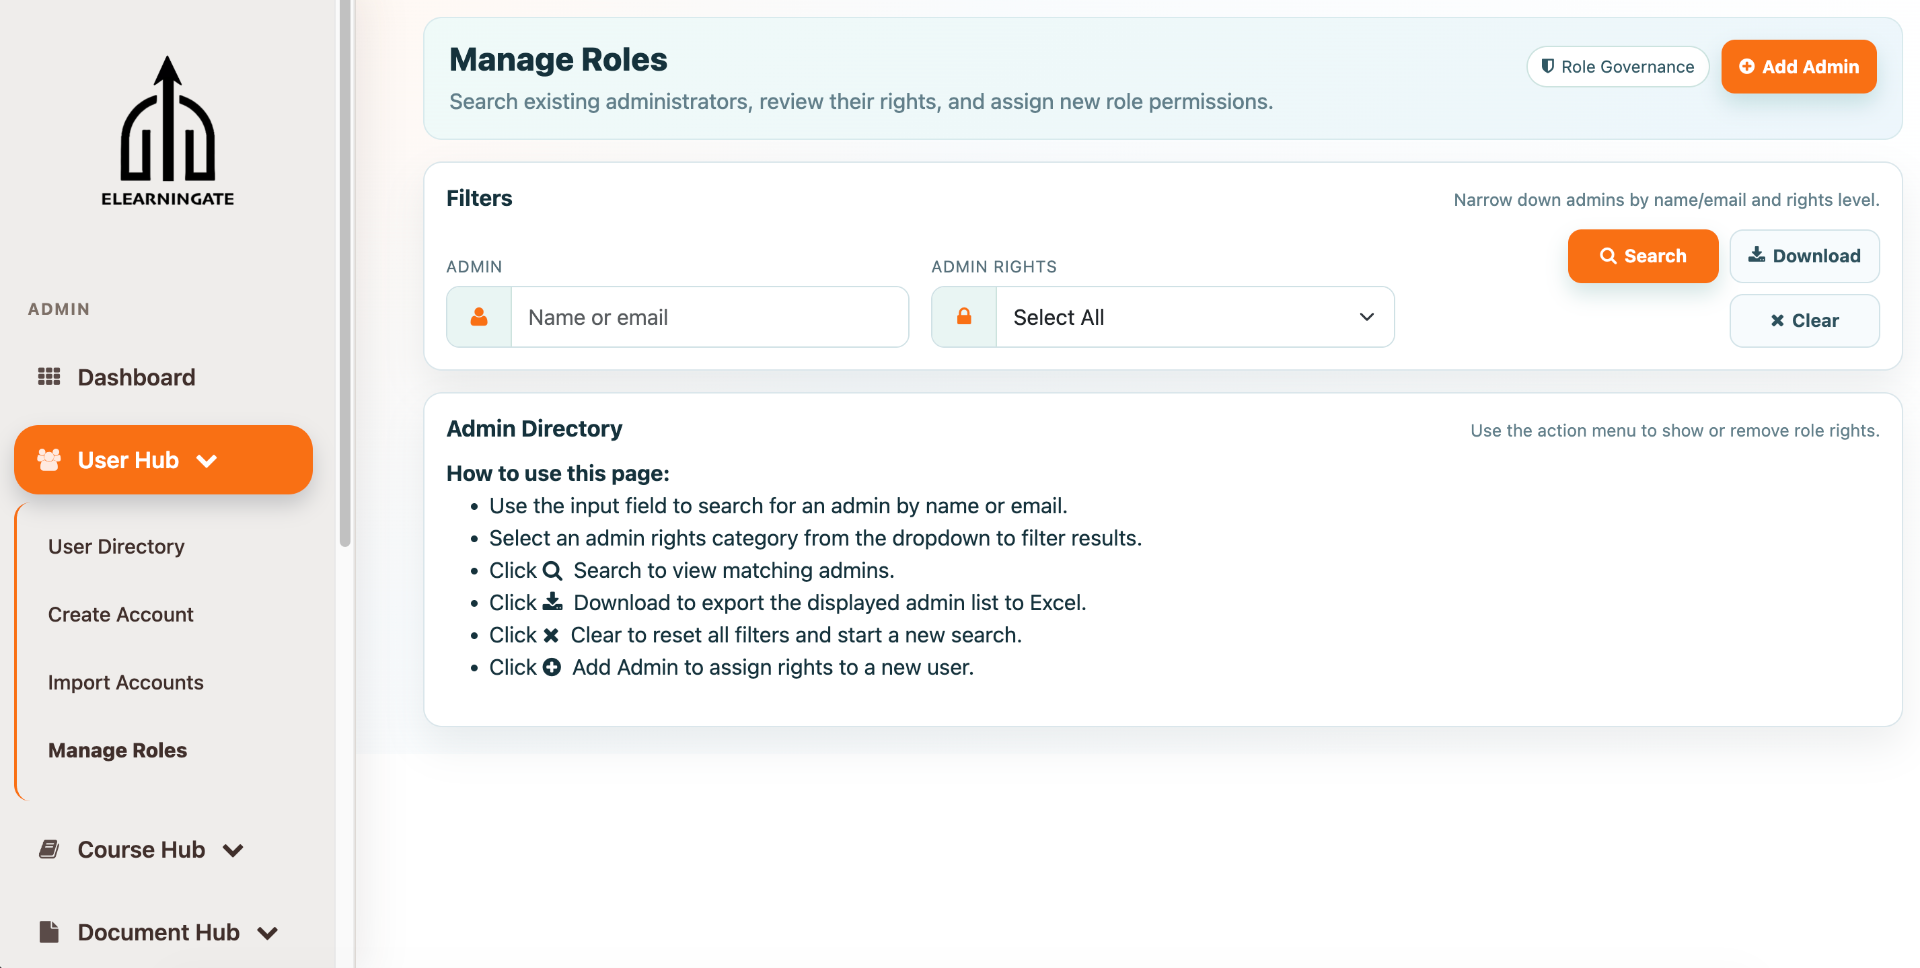The width and height of the screenshot is (1920, 968).
Task: Focus the Name or email input field
Action: click(x=710, y=317)
